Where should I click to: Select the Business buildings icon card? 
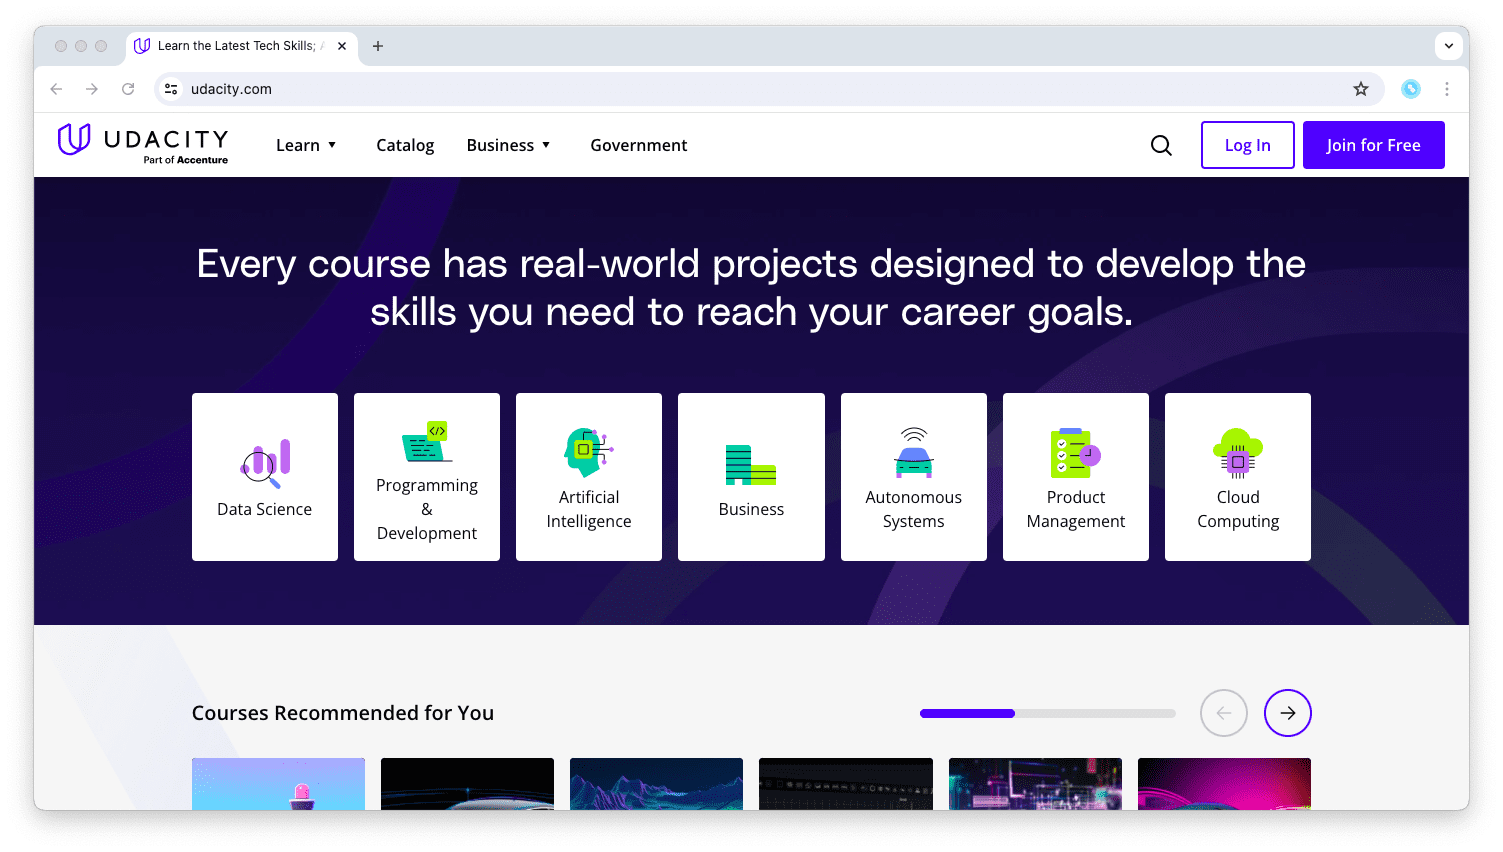(751, 465)
